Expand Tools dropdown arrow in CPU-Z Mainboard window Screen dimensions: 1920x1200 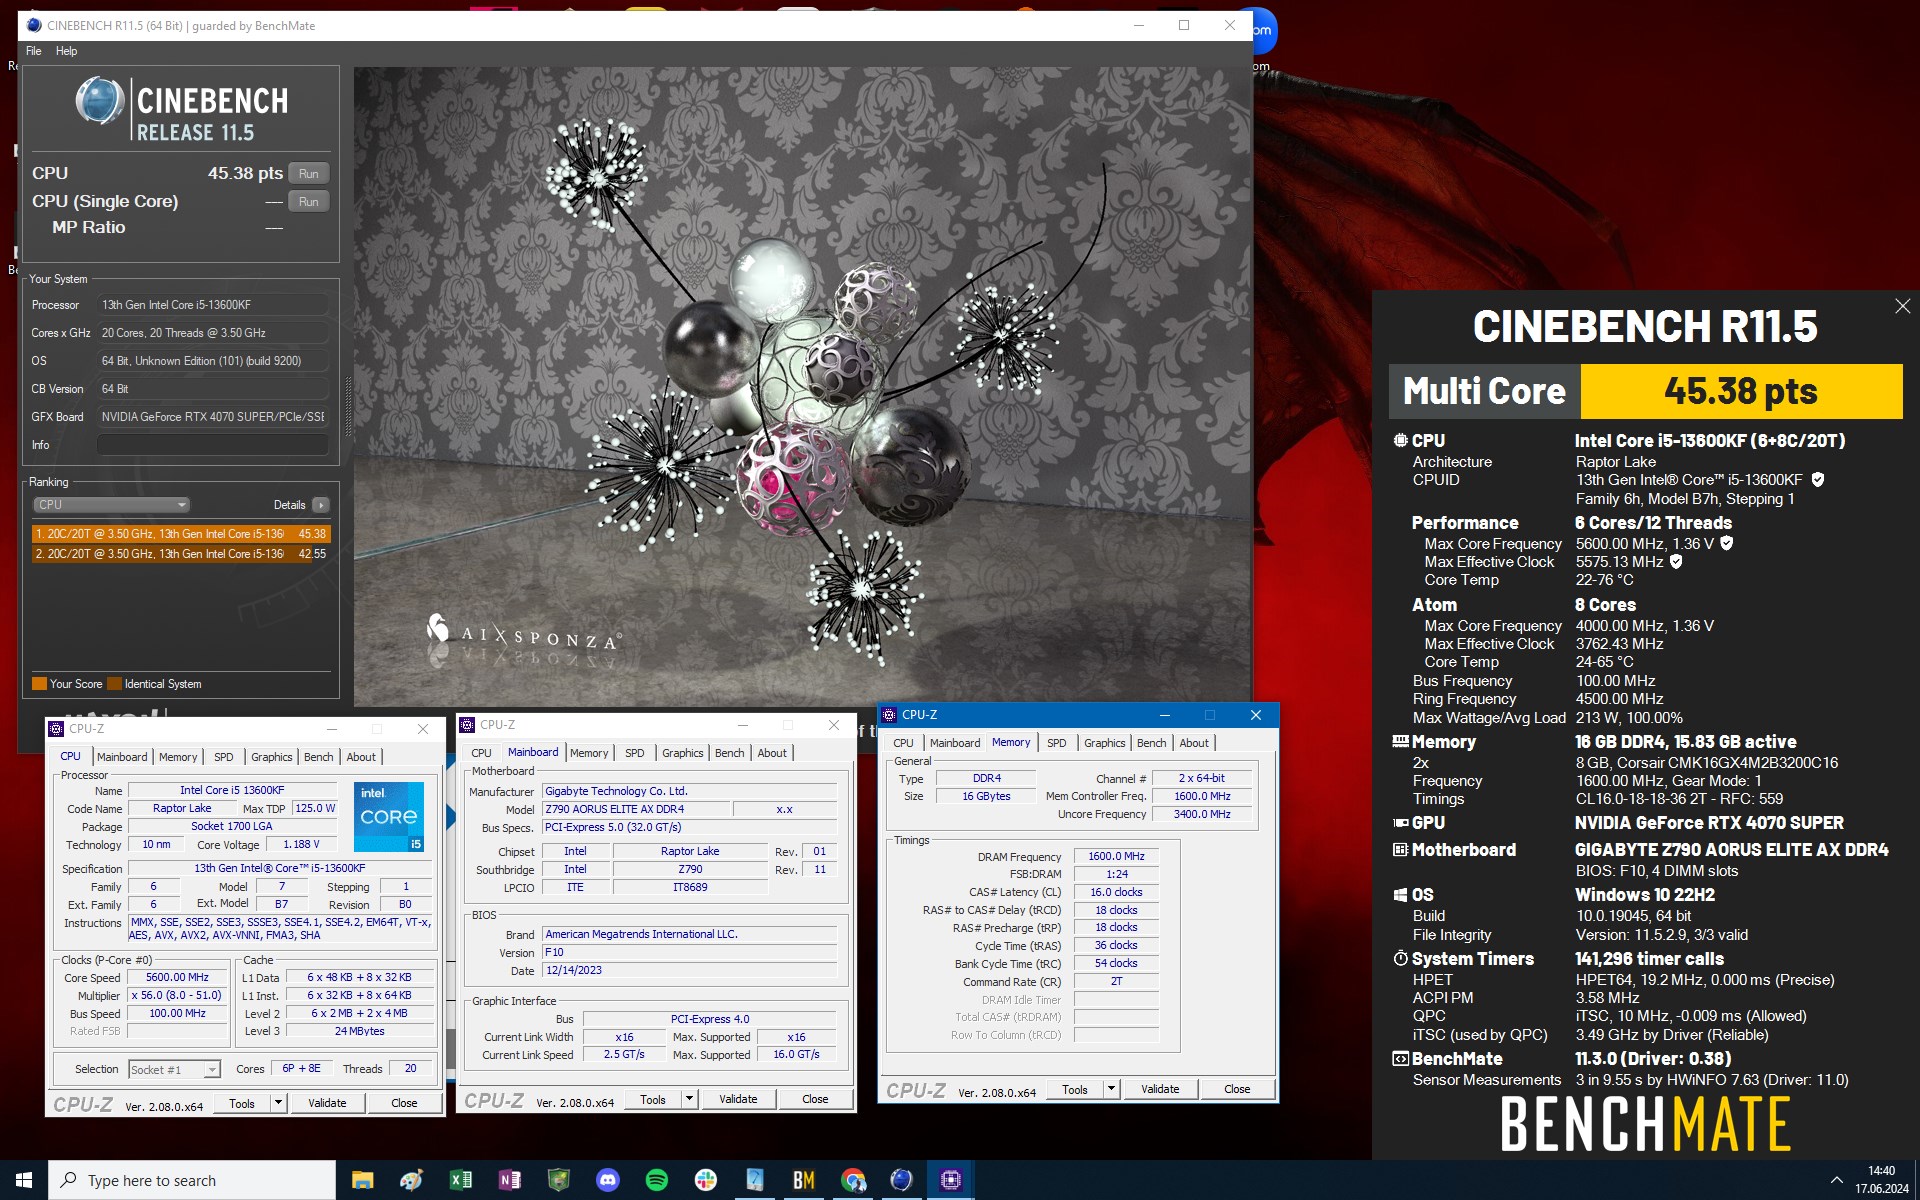click(x=690, y=1099)
